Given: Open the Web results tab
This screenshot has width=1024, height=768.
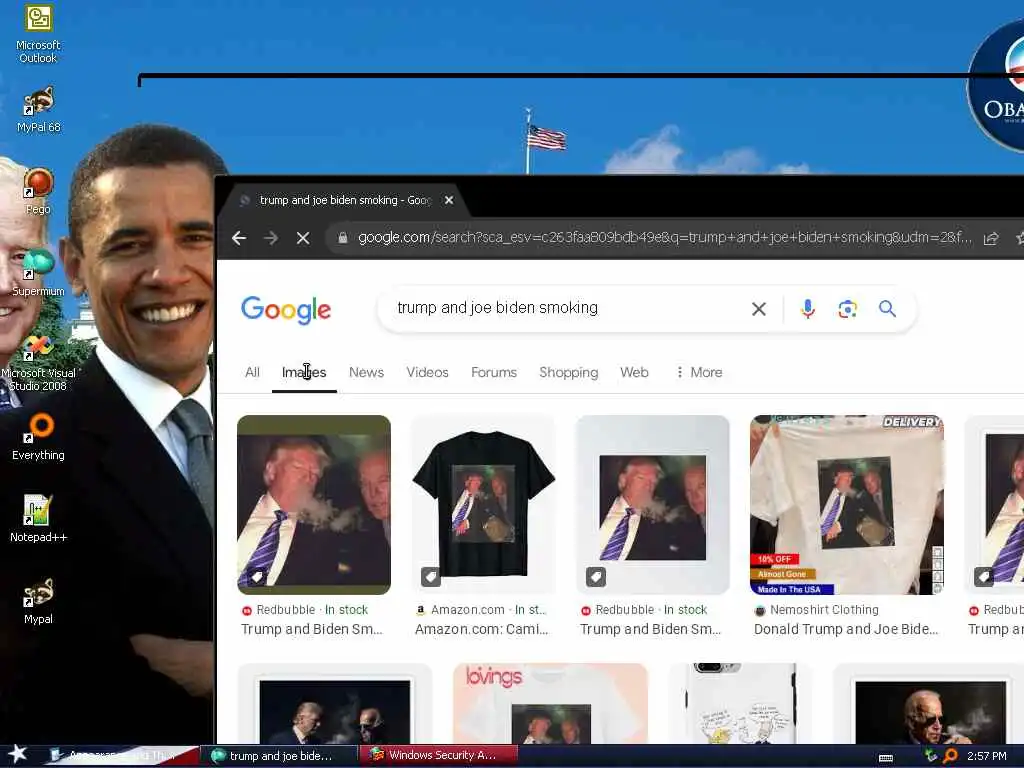Looking at the screenshot, I should (634, 372).
